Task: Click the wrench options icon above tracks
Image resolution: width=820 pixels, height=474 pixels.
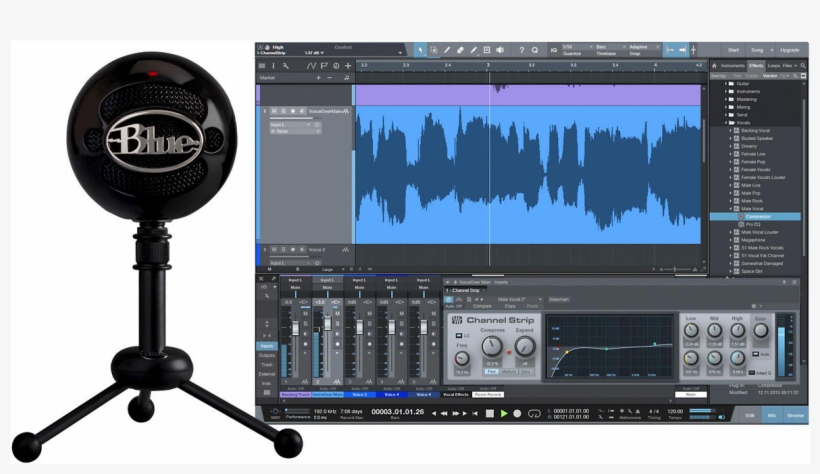Action: pyautogui.click(x=286, y=66)
